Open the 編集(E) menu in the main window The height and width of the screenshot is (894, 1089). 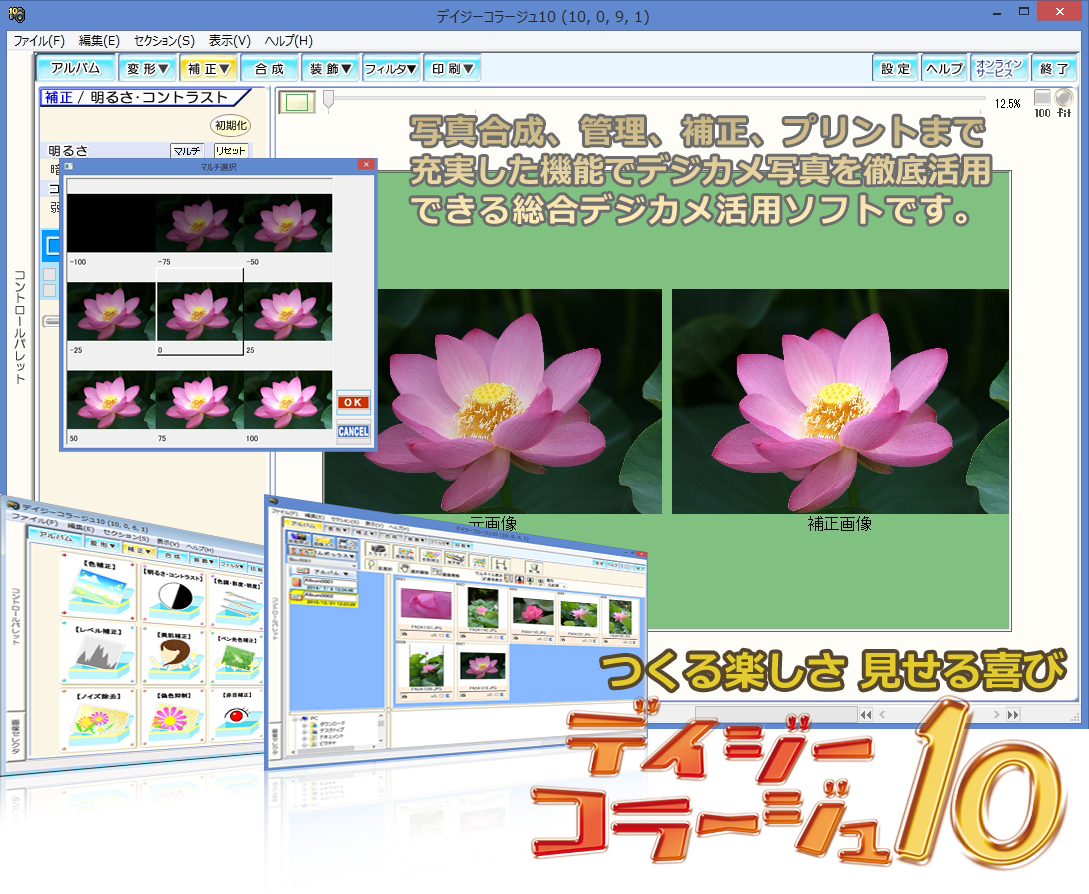pos(99,41)
